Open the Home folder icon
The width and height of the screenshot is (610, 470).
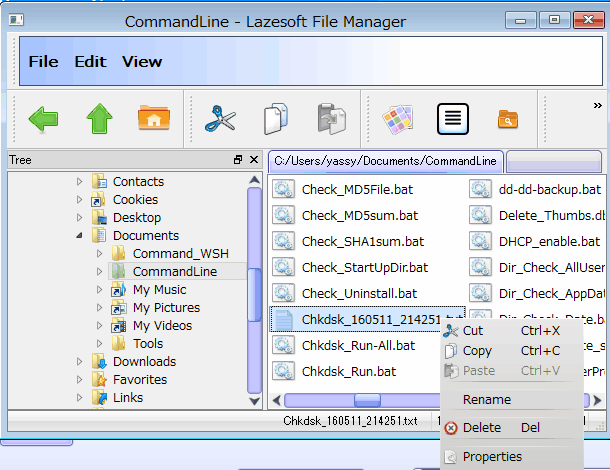tap(154, 118)
